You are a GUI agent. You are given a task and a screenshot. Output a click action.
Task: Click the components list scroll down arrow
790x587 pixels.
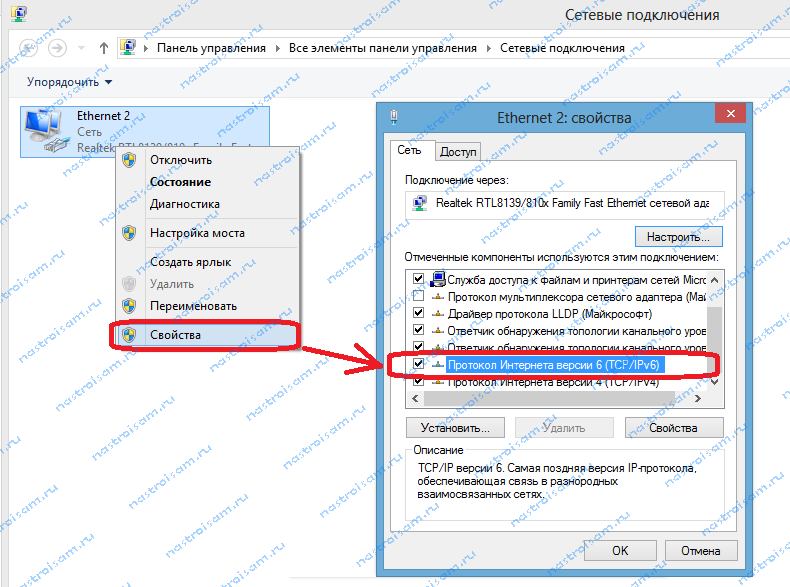(x=715, y=382)
